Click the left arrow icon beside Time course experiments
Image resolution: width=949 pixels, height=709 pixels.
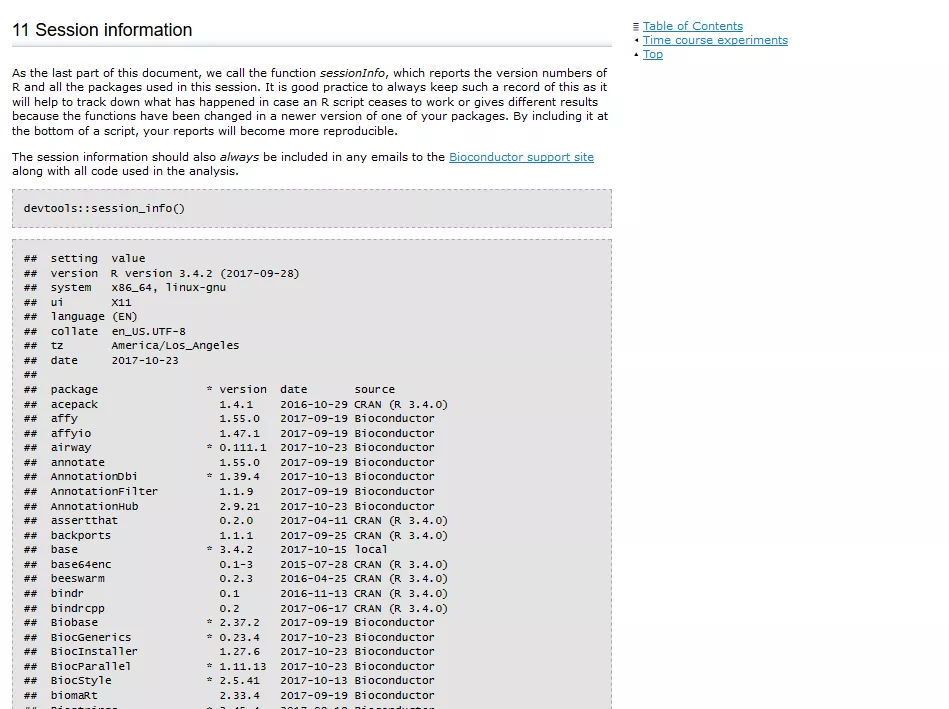click(x=636, y=41)
